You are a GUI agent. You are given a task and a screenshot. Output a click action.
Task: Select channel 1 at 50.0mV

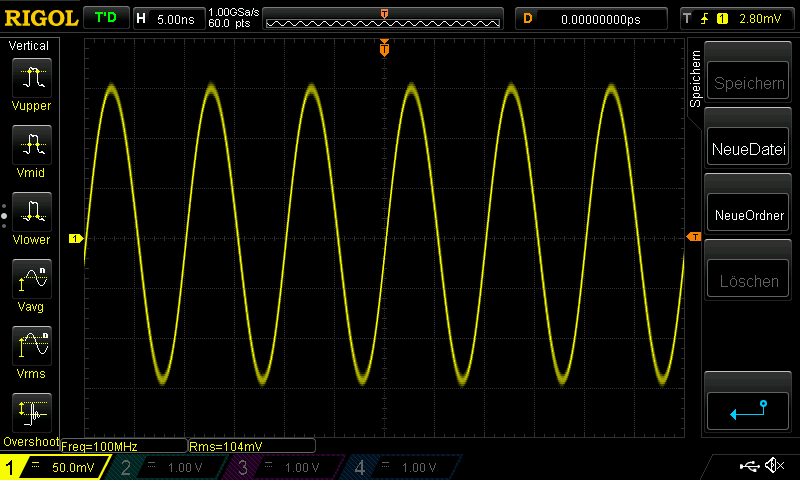tap(55, 467)
